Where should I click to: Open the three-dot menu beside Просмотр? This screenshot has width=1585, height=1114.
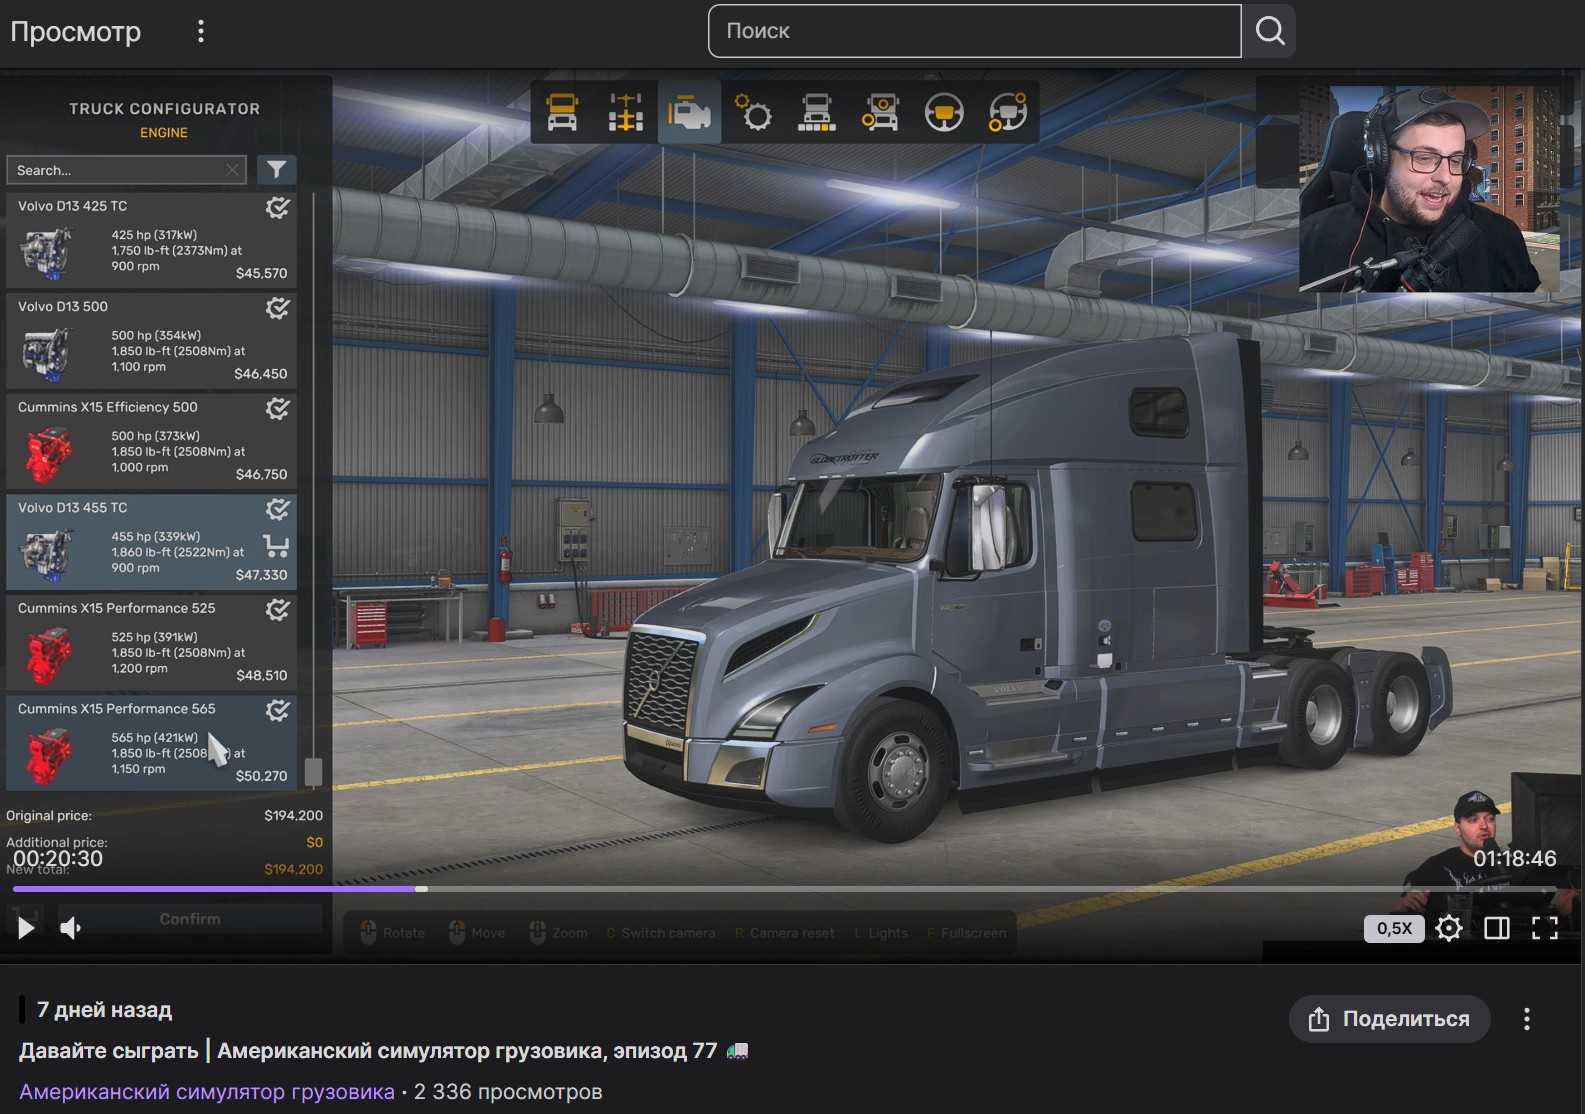point(201,31)
